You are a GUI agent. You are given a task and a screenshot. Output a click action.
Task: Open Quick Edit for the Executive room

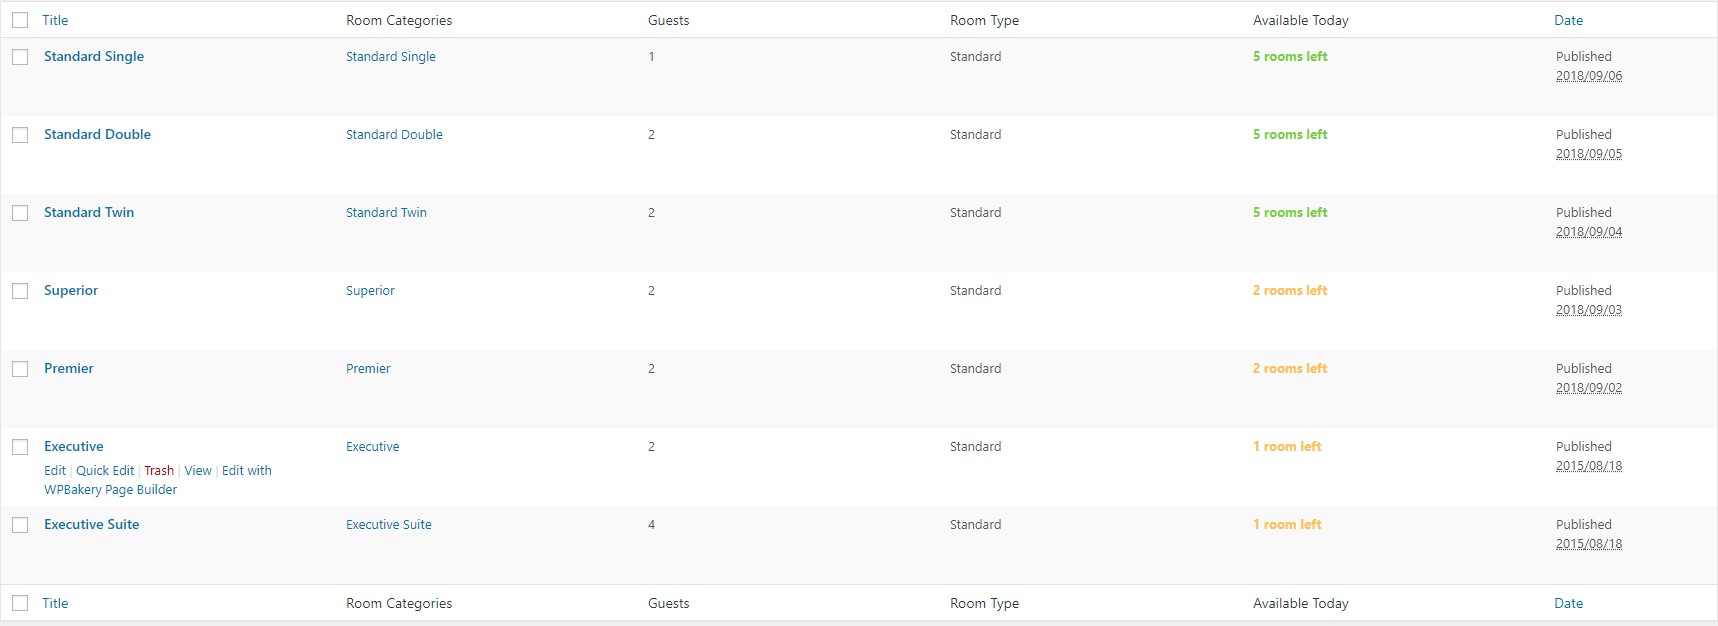point(105,470)
